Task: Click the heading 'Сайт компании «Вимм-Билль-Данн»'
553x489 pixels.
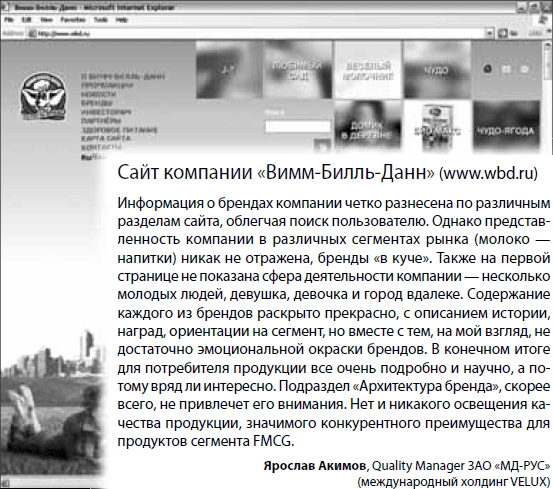Action: pos(276,173)
